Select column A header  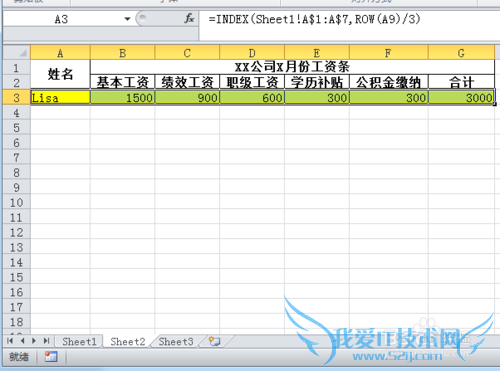point(60,53)
